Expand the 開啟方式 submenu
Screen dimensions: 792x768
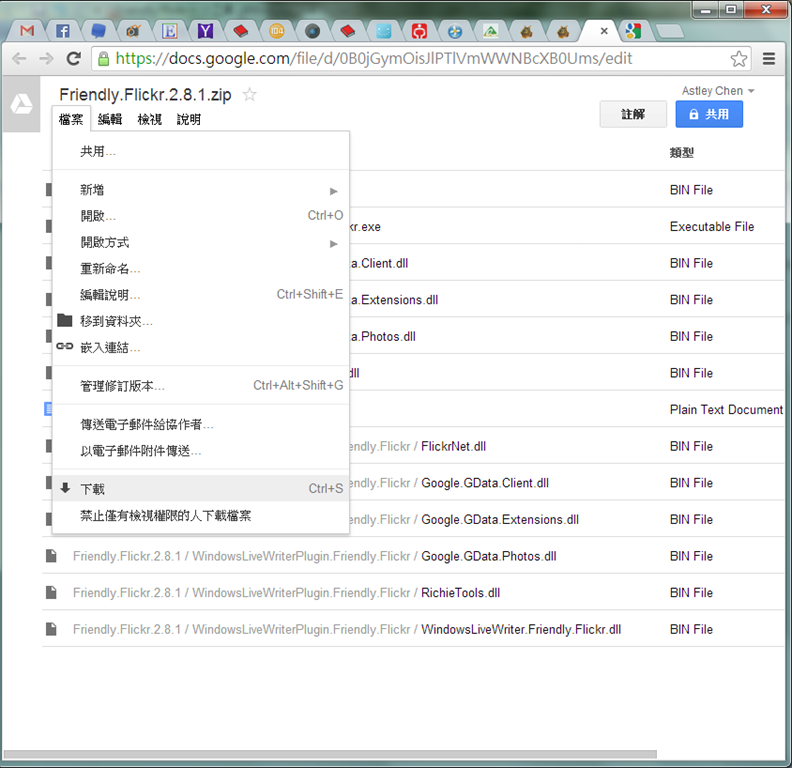pyautogui.click(x=201, y=243)
